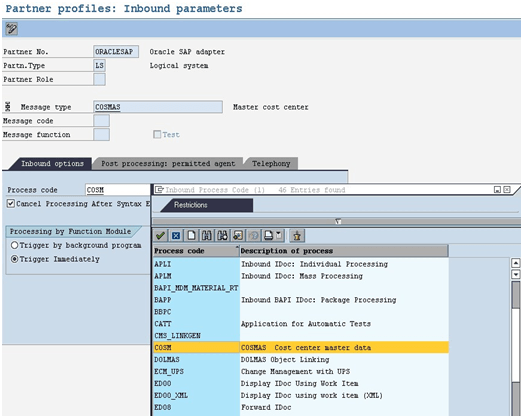Select BAPI_MDM_MATERIAL_RT process code
The image size is (523, 418).
coord(196,288)
